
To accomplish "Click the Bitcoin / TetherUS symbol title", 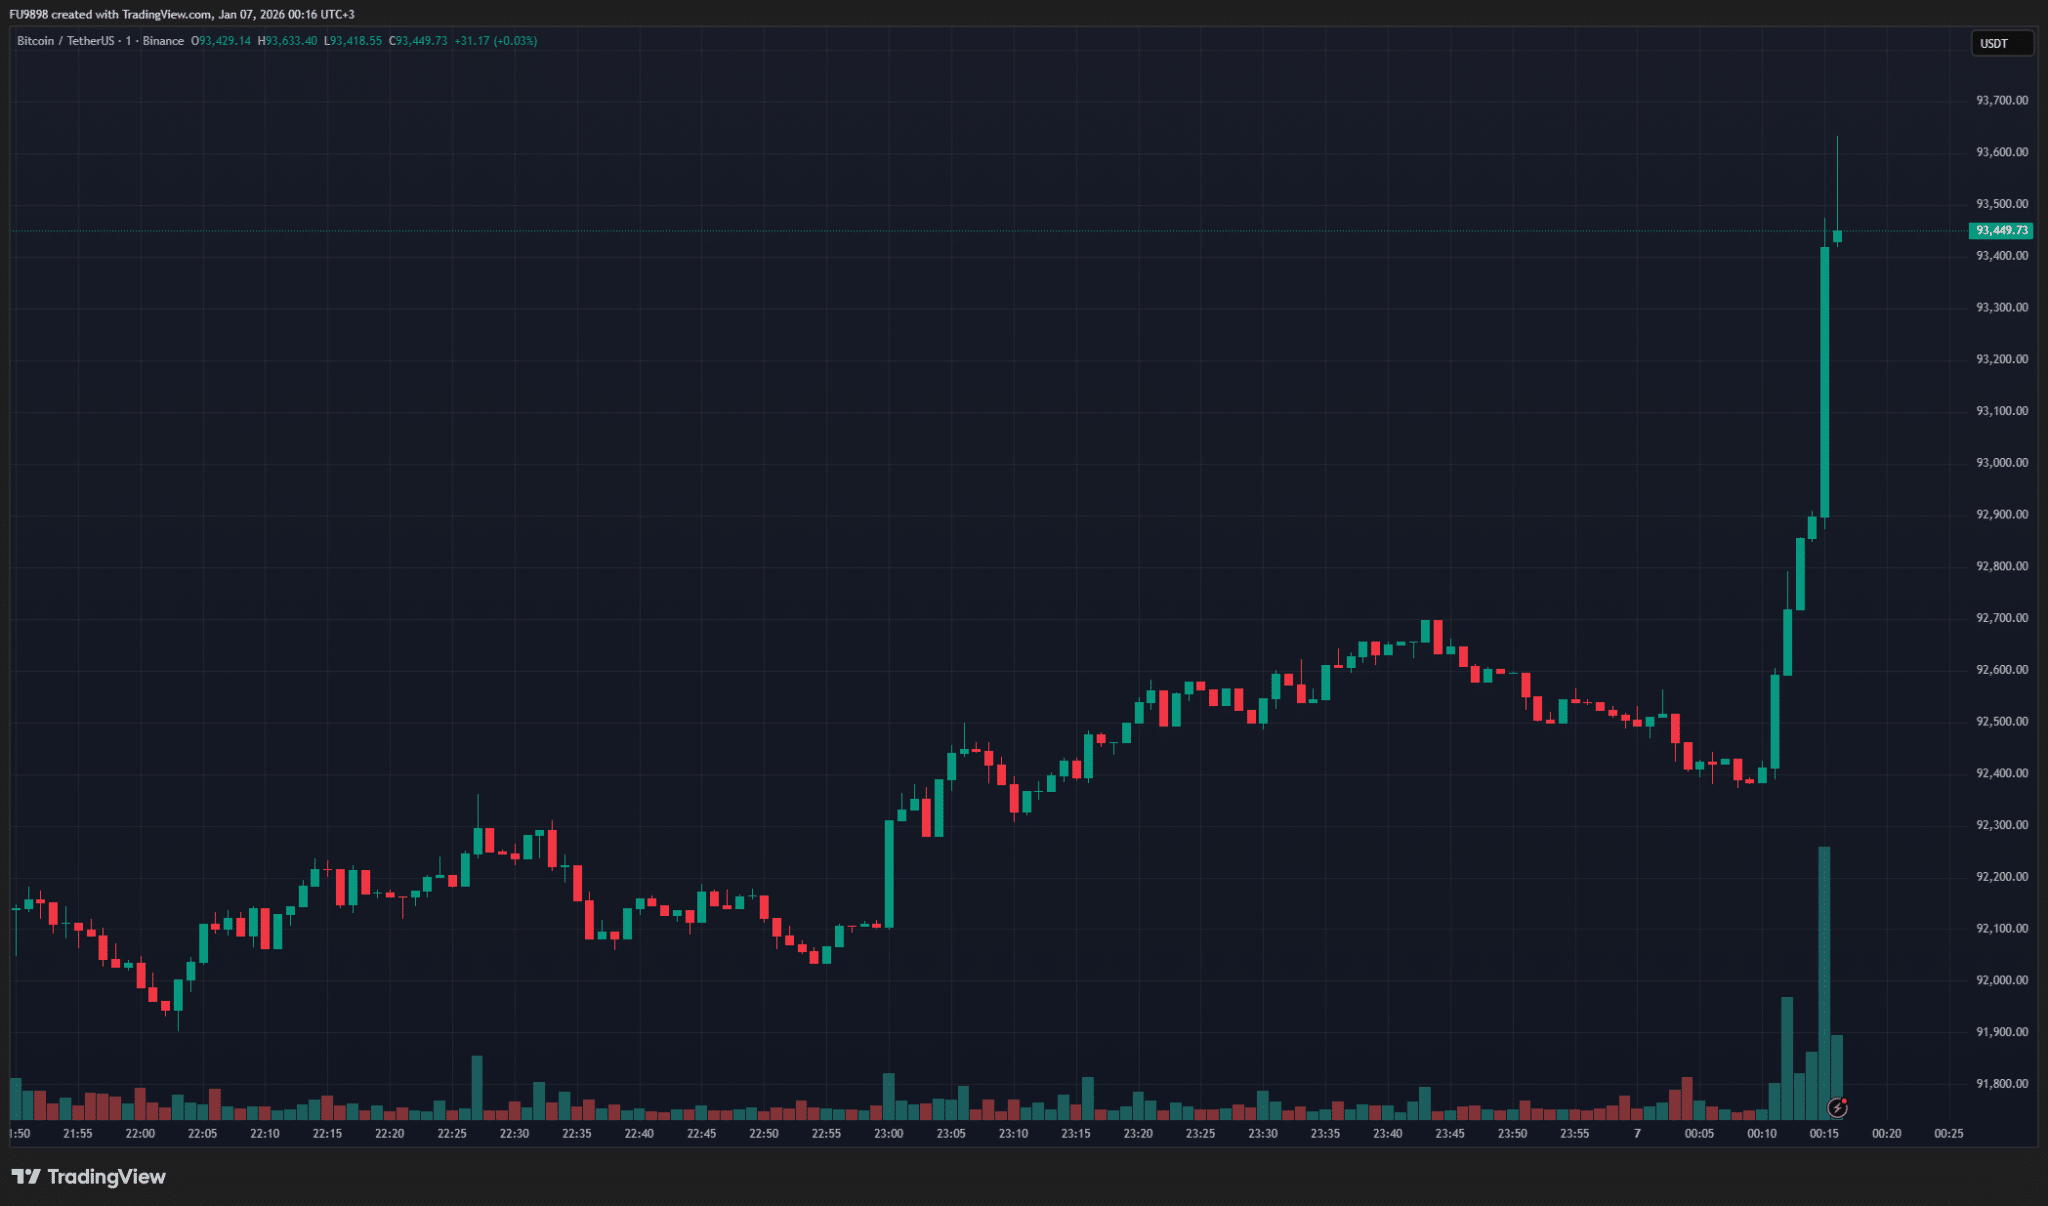I will [65, 41].
